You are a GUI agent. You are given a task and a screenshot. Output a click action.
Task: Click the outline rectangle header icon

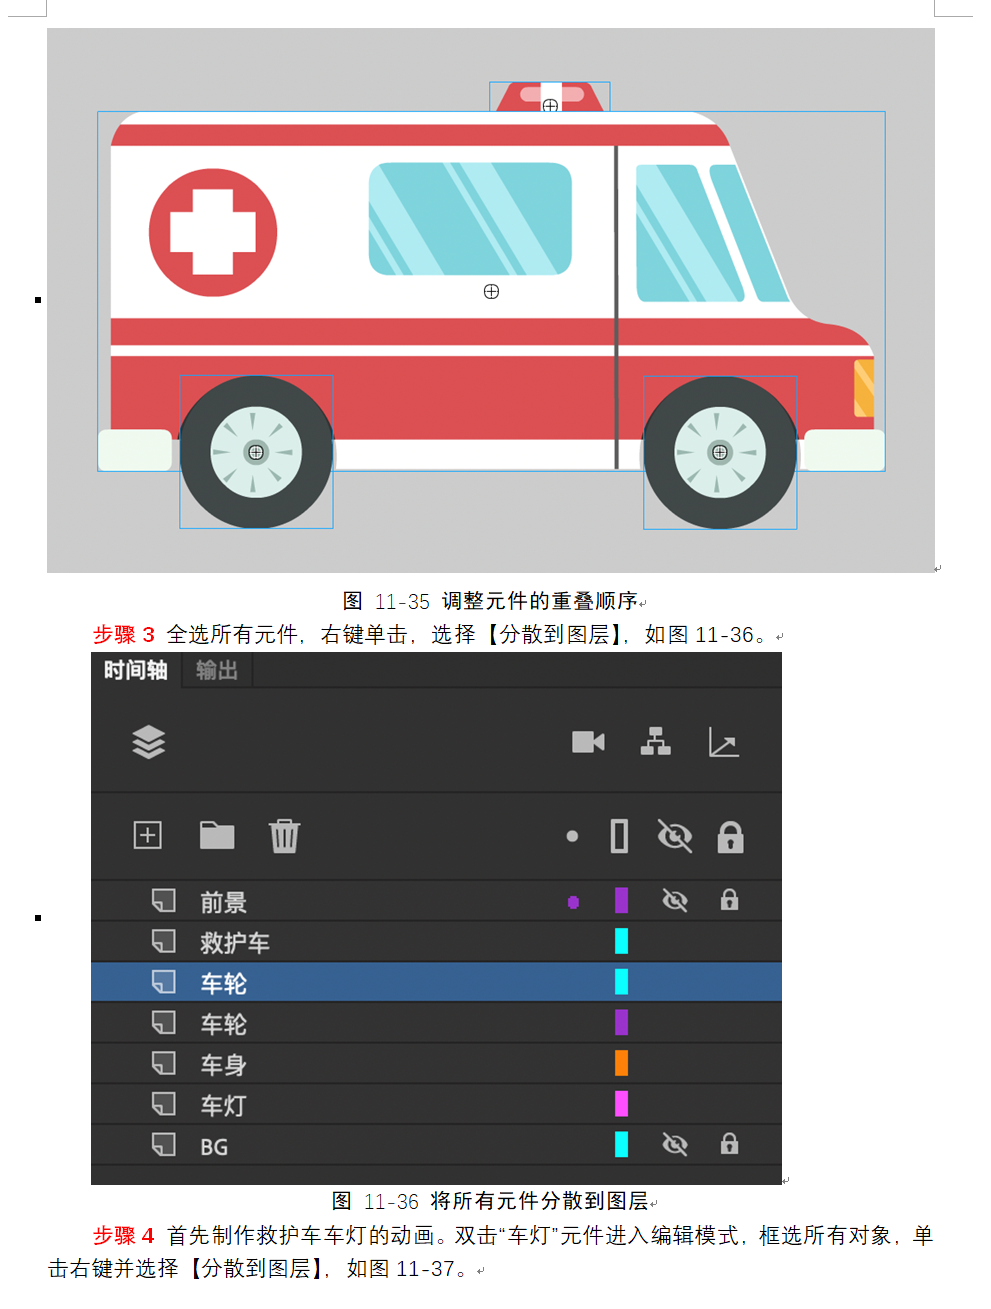point(620,836)
